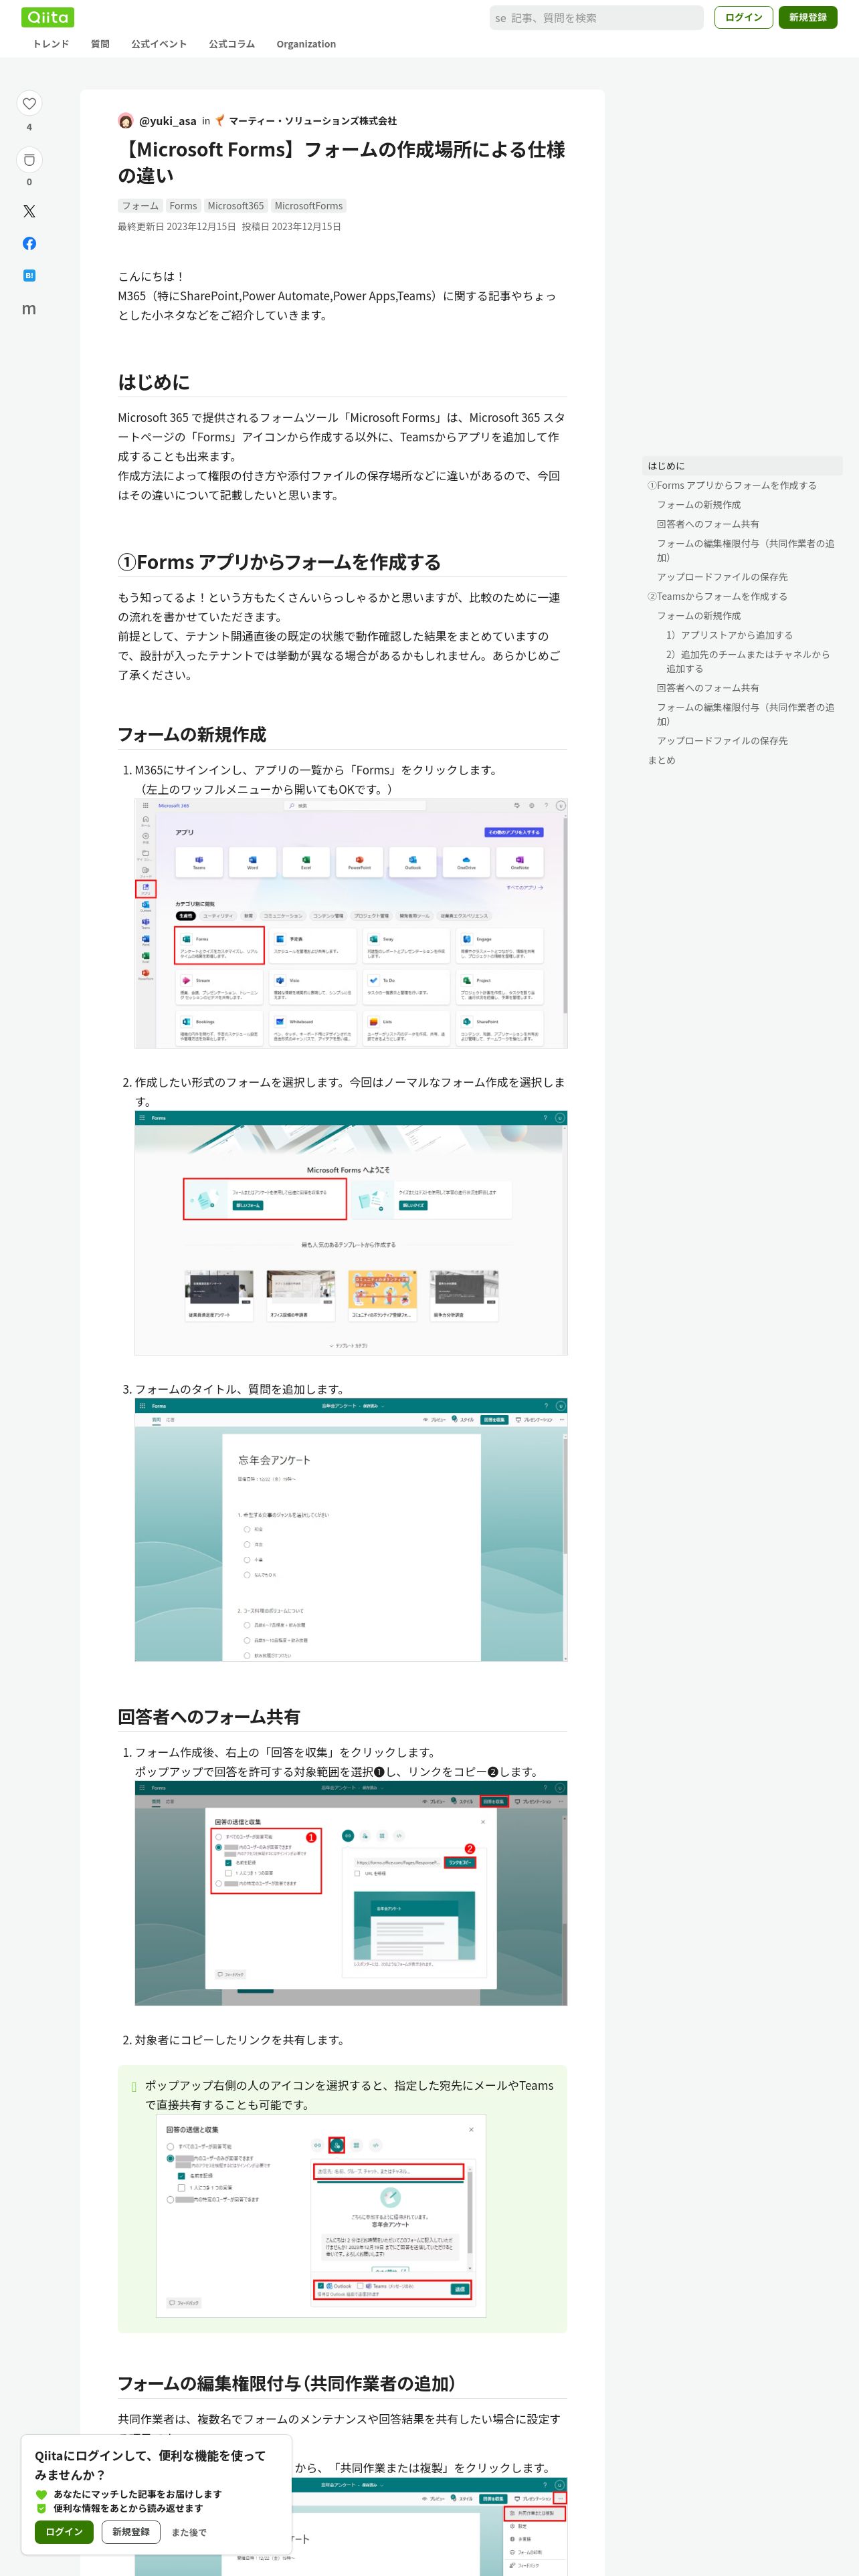Open the more-options icon in the share sidebar
Viewport: 859px width, 2576px height.
pyautogui.click(x=29, y=309)
